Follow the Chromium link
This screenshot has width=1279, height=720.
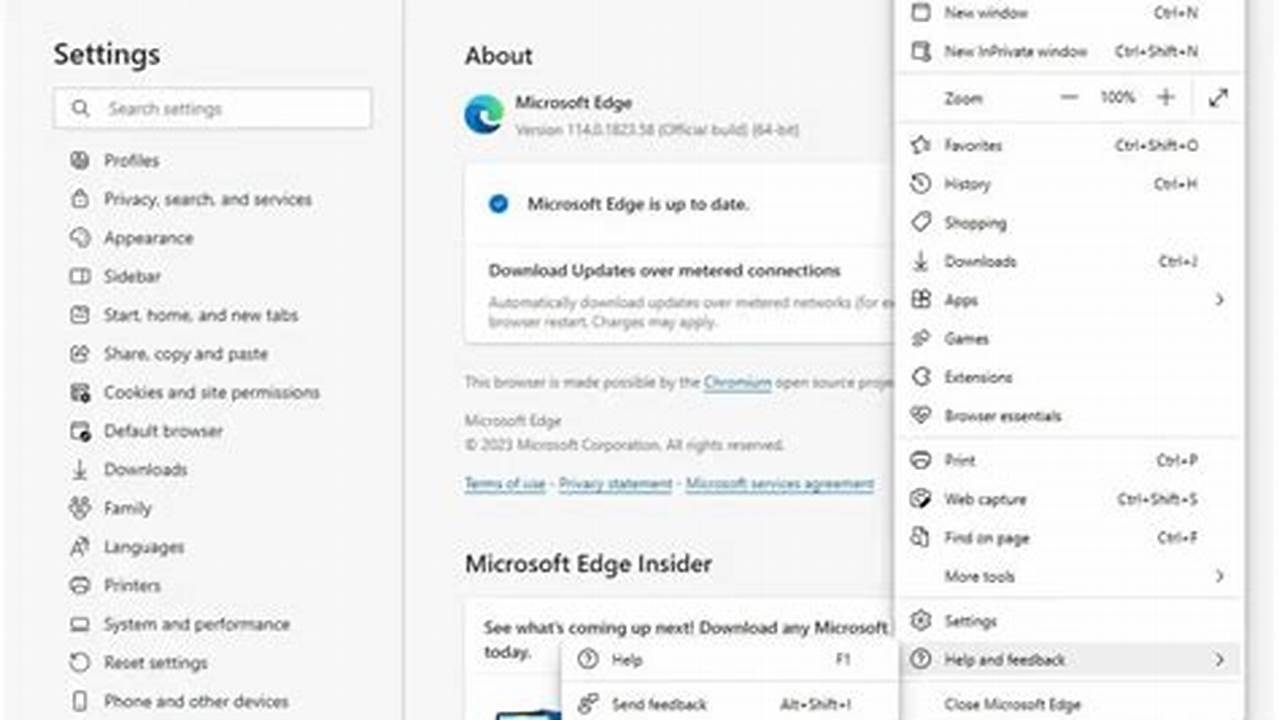(737, 382)
